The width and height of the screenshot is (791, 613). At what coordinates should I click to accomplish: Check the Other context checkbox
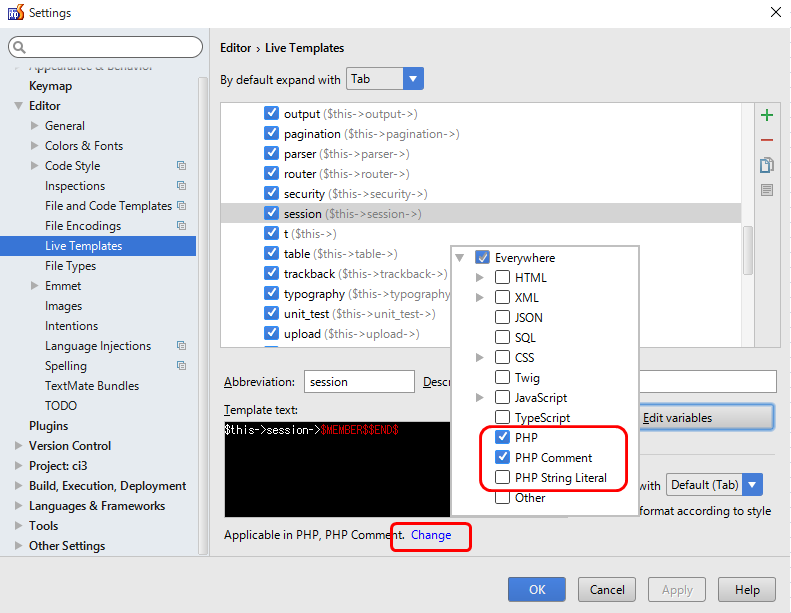(x=502, y=497)
